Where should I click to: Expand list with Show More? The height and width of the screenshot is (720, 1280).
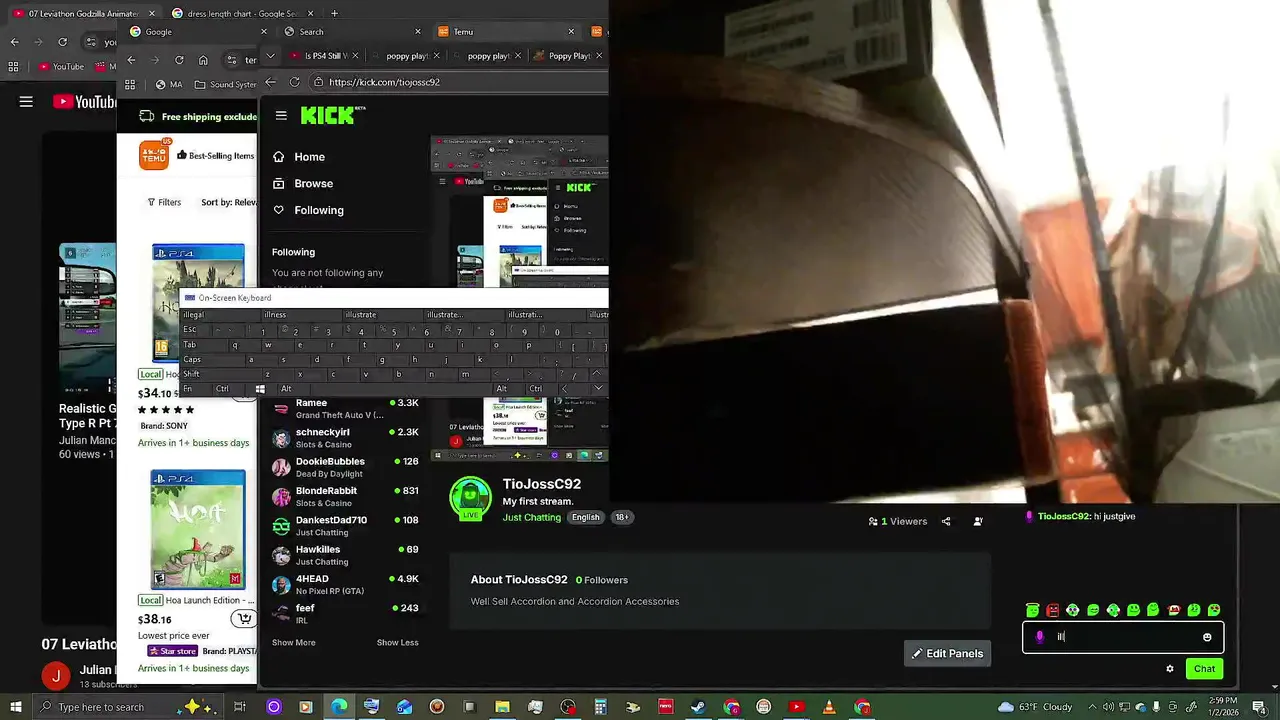[293, 643]
